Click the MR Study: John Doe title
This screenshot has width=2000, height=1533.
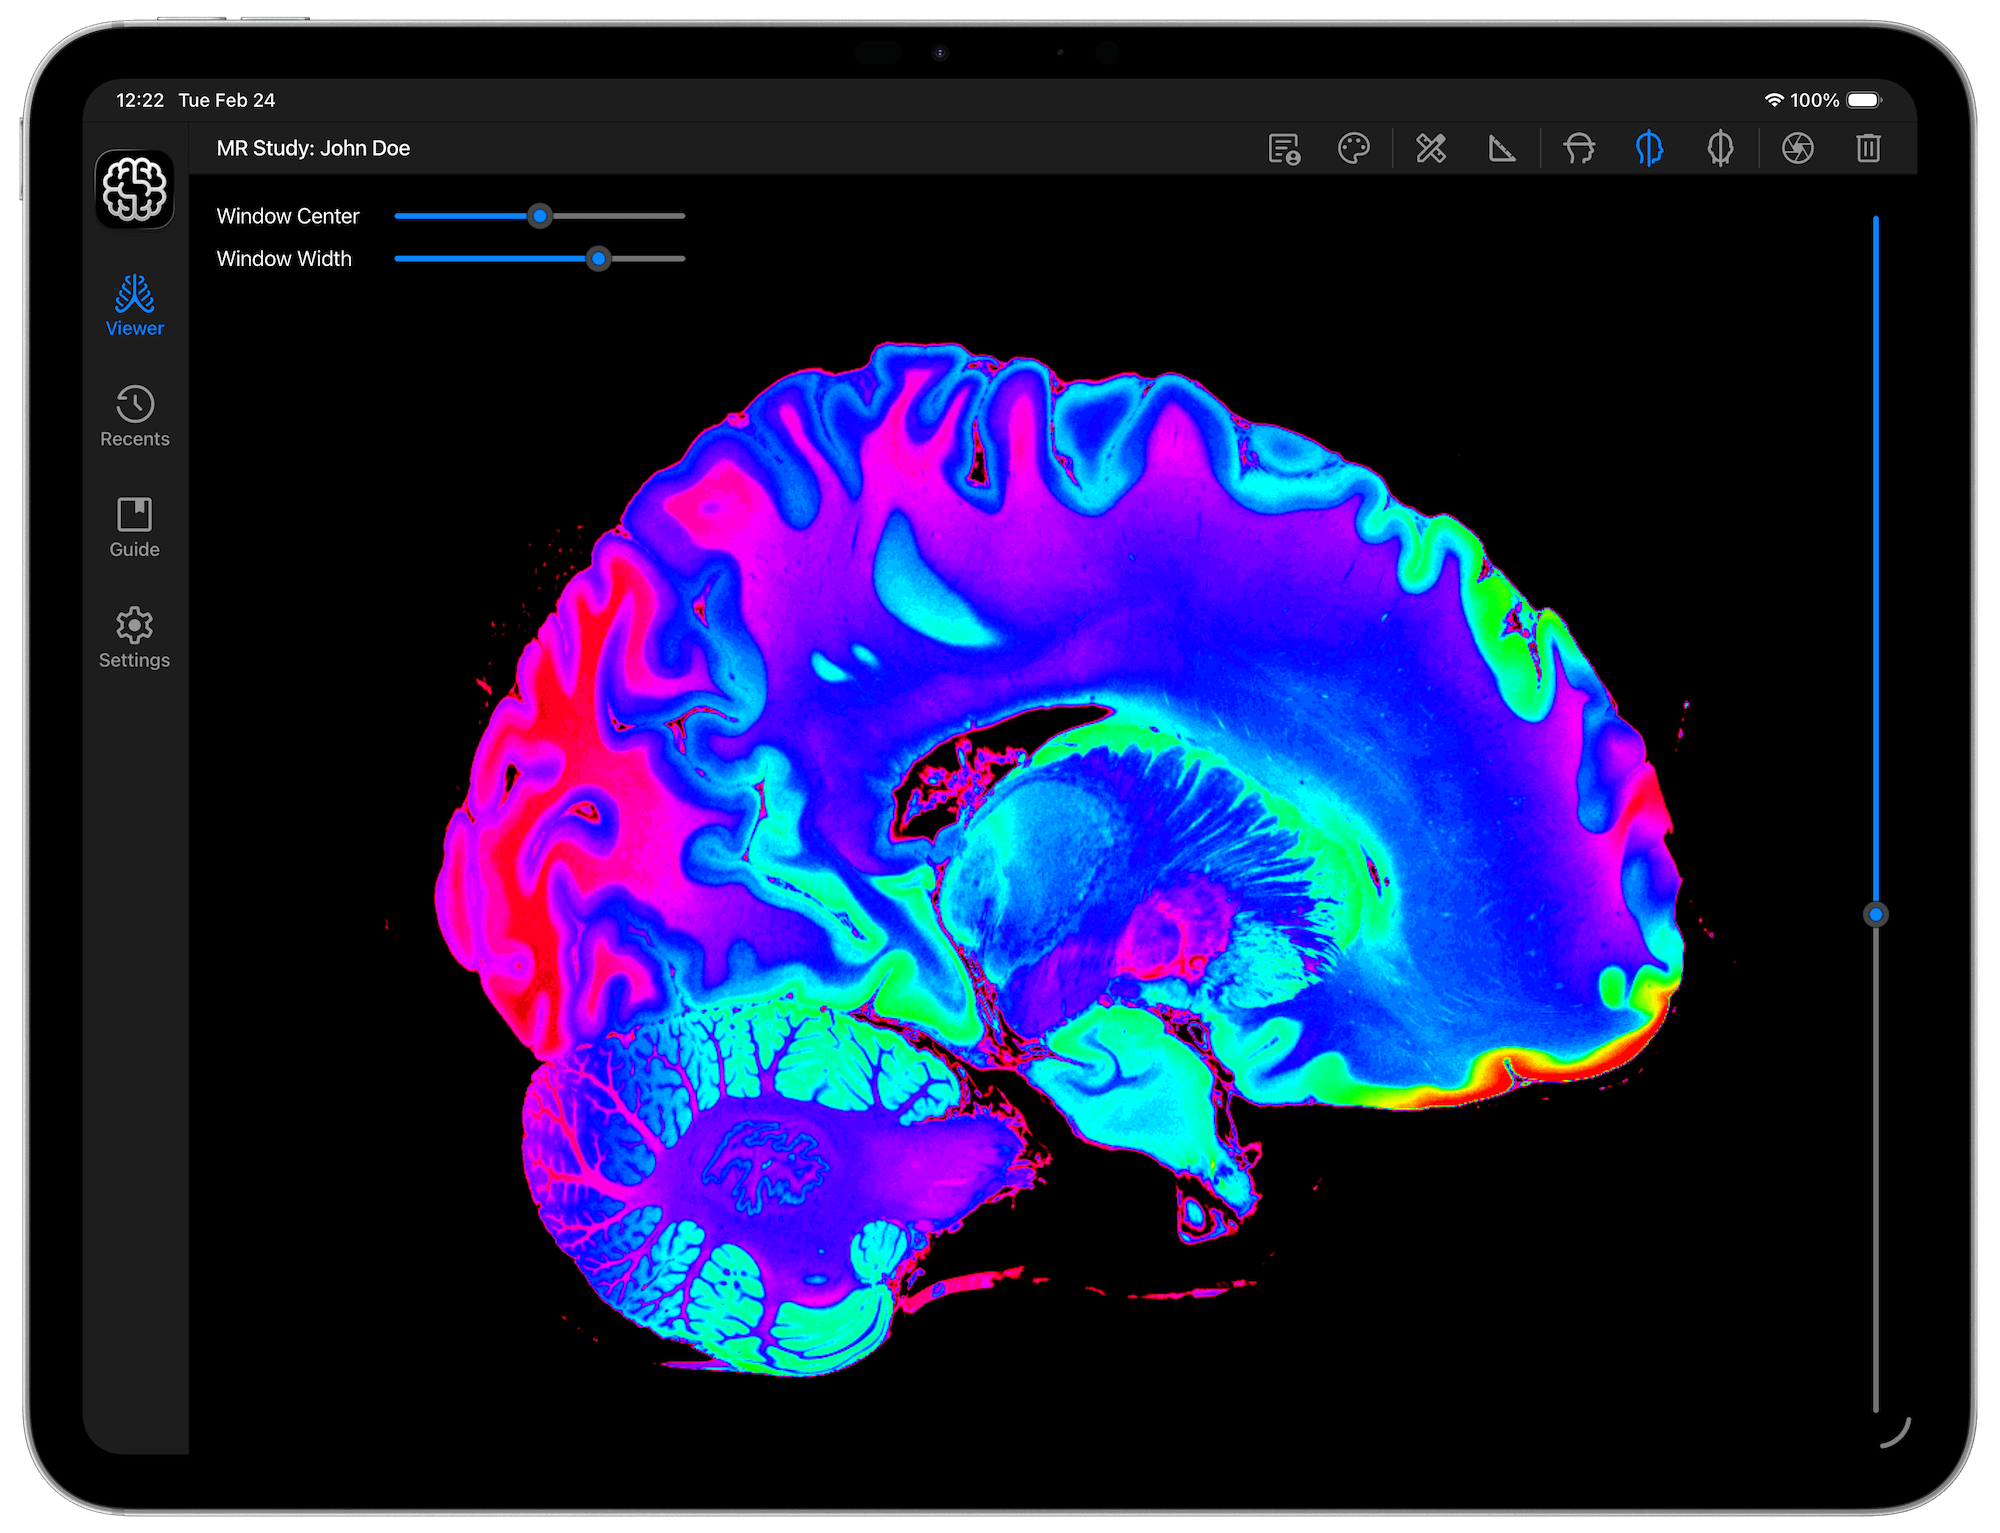(x=313, y=147)
